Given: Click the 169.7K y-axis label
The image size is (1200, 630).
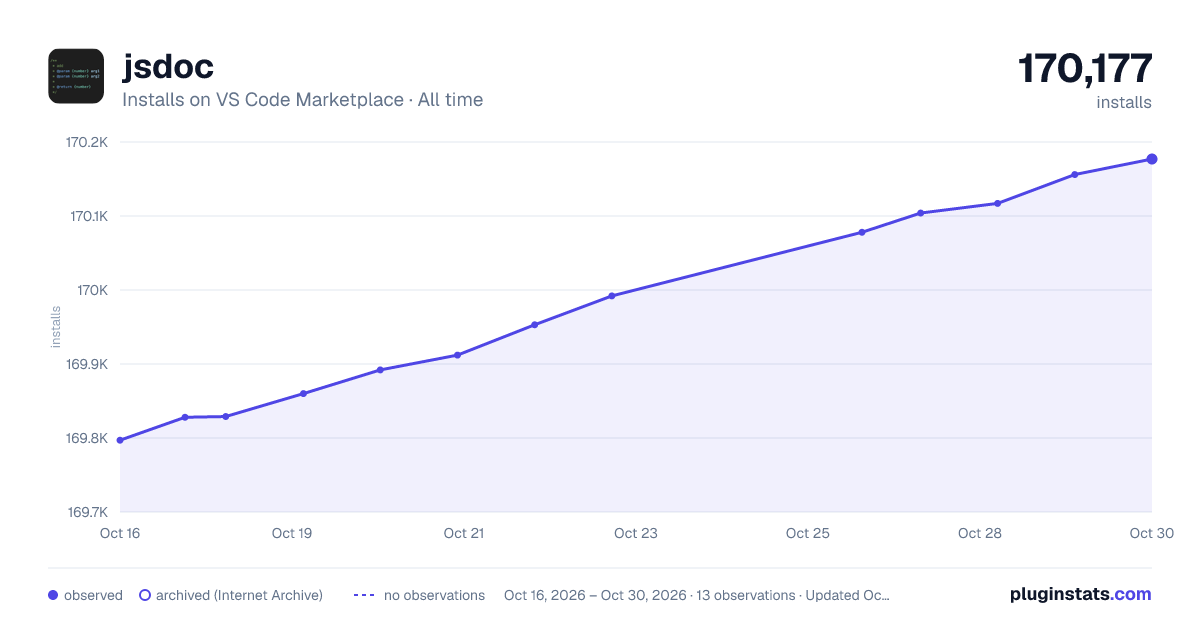Looking at the screenshot, I should coord(87,512).
